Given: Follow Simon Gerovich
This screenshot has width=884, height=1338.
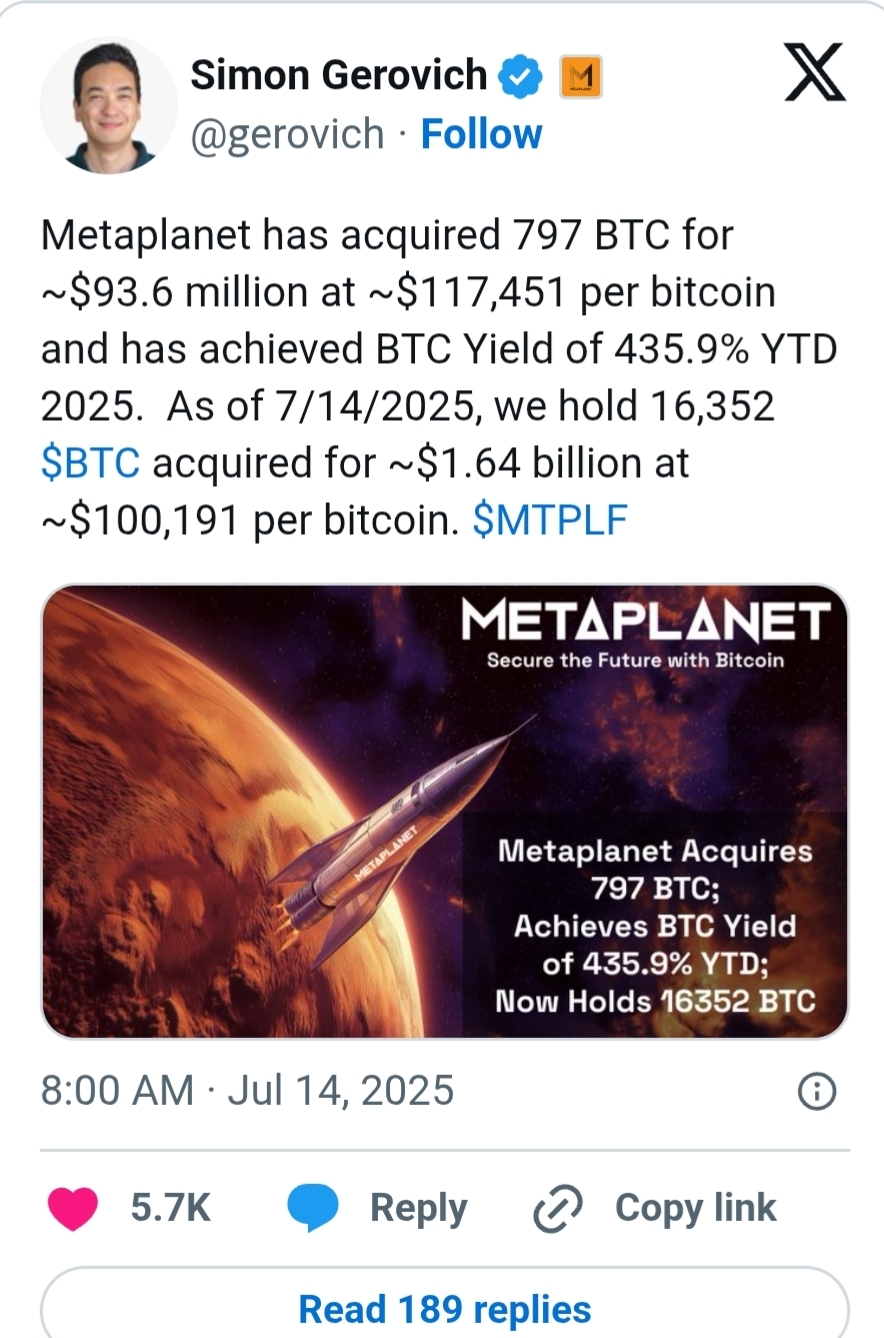Looking at the screenshot, I should click(x=481, y=134).
